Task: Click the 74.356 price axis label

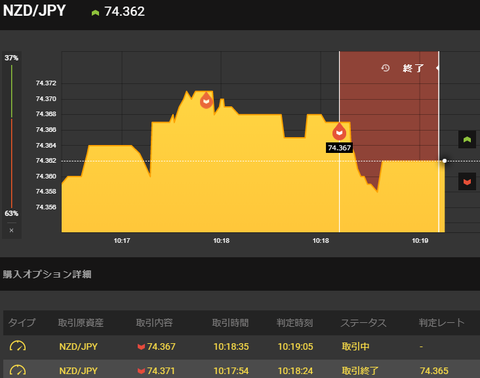Action: 46,207
